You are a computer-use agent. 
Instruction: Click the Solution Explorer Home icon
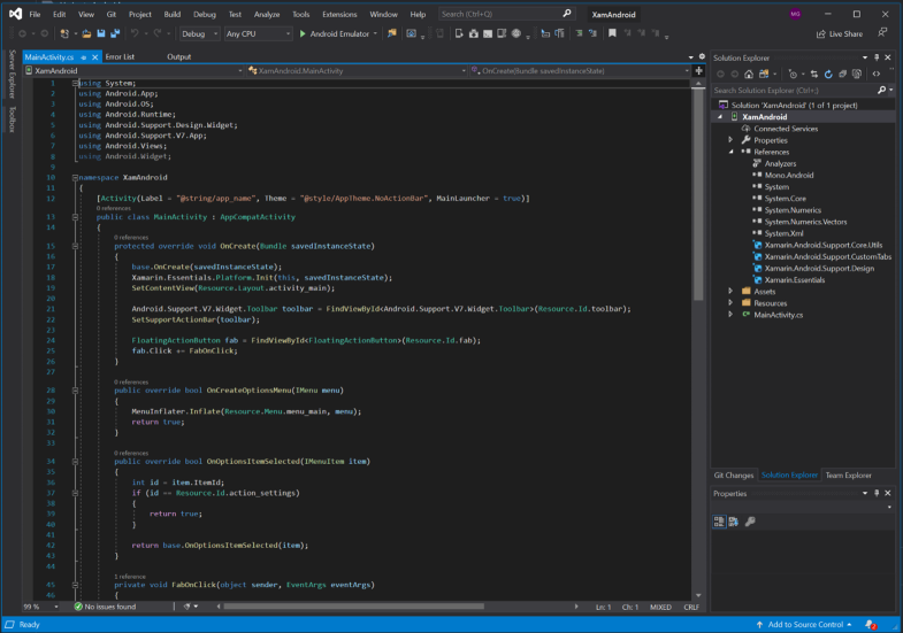click(x=749, y=74)
